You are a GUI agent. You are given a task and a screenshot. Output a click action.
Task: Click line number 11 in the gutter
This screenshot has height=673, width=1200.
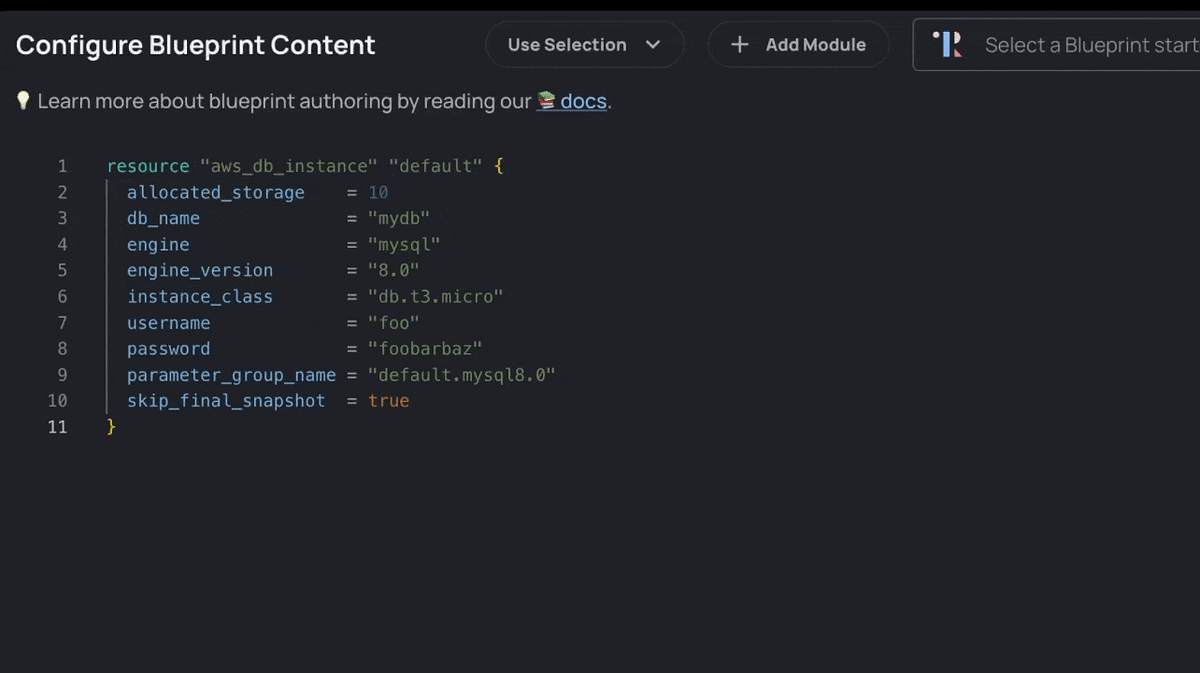coord(57,427)
